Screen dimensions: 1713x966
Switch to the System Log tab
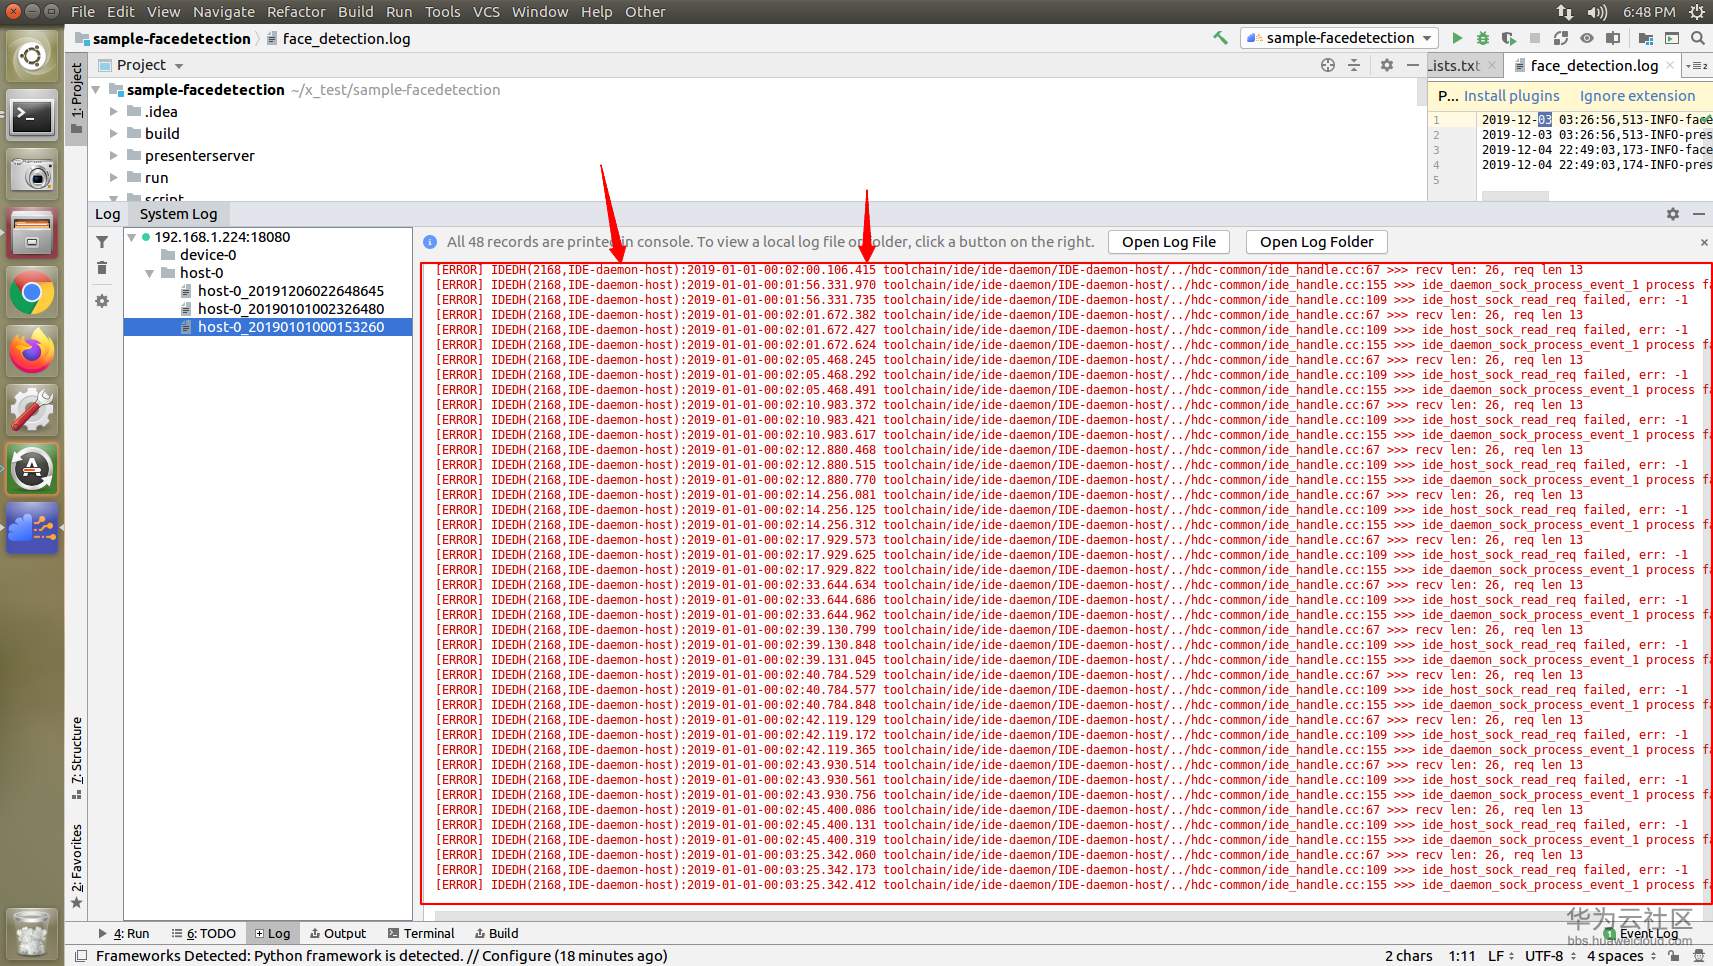[178, 214]
